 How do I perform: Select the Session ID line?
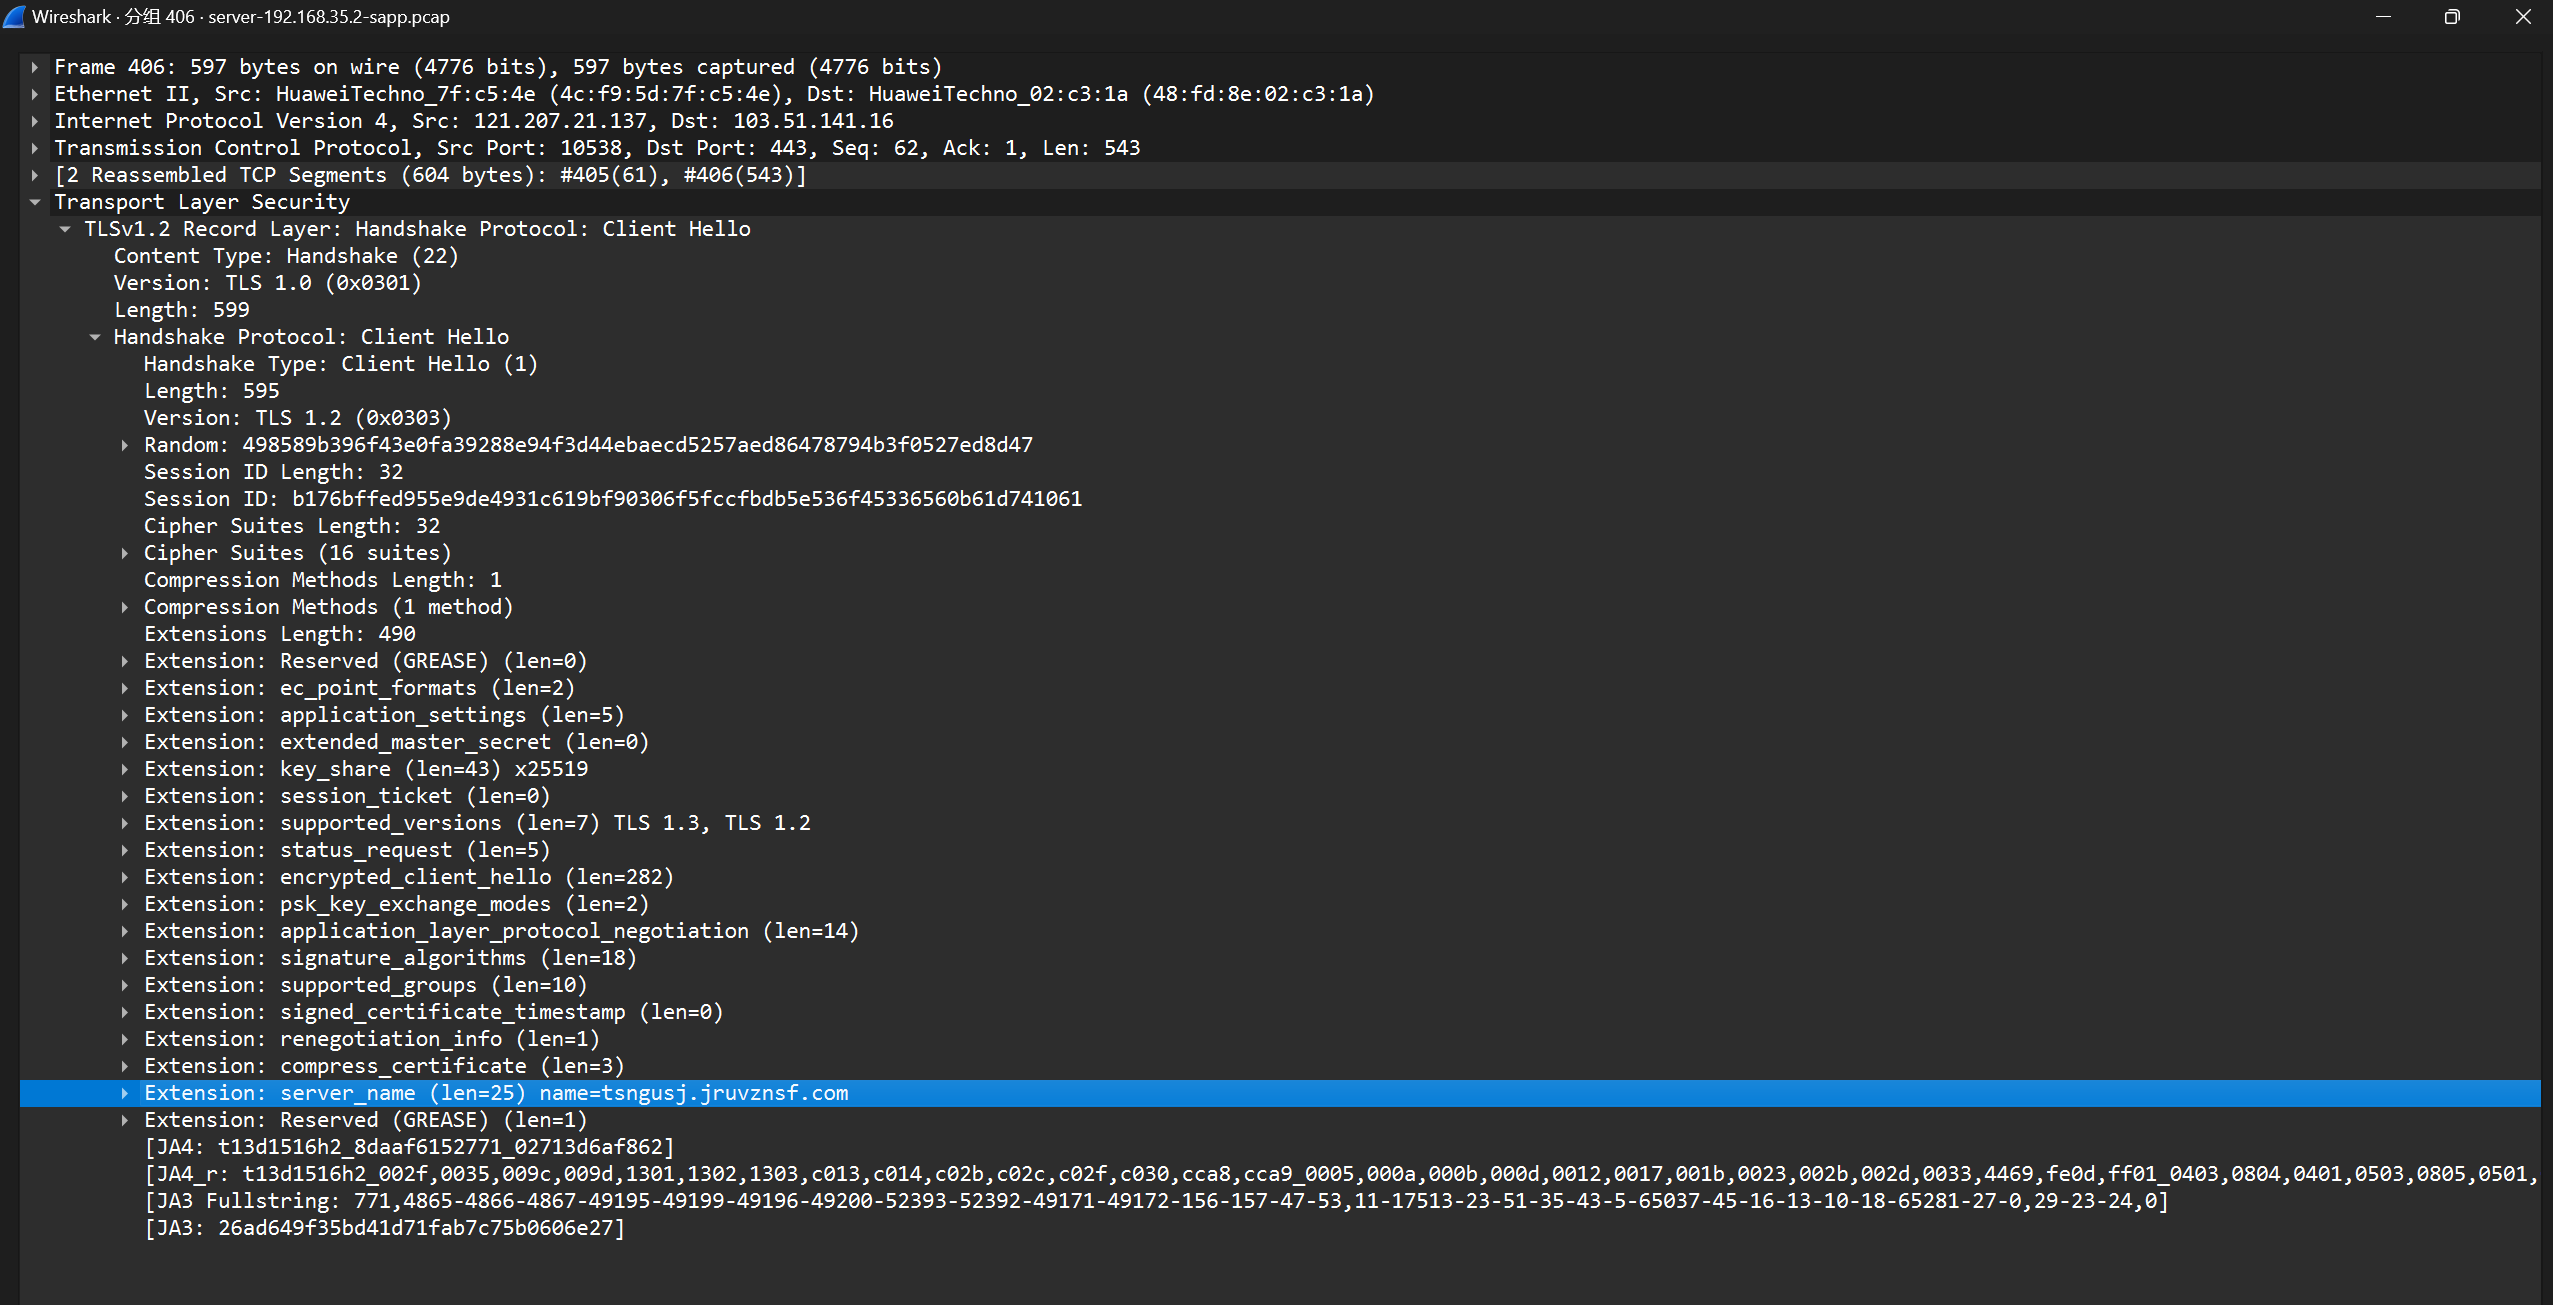pos(612,499)
